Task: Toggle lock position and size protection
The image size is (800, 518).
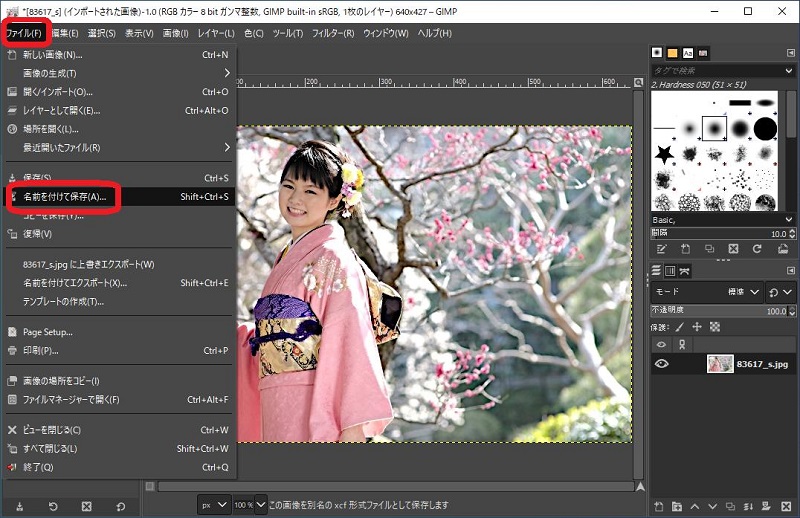Action: click(697, 327)
